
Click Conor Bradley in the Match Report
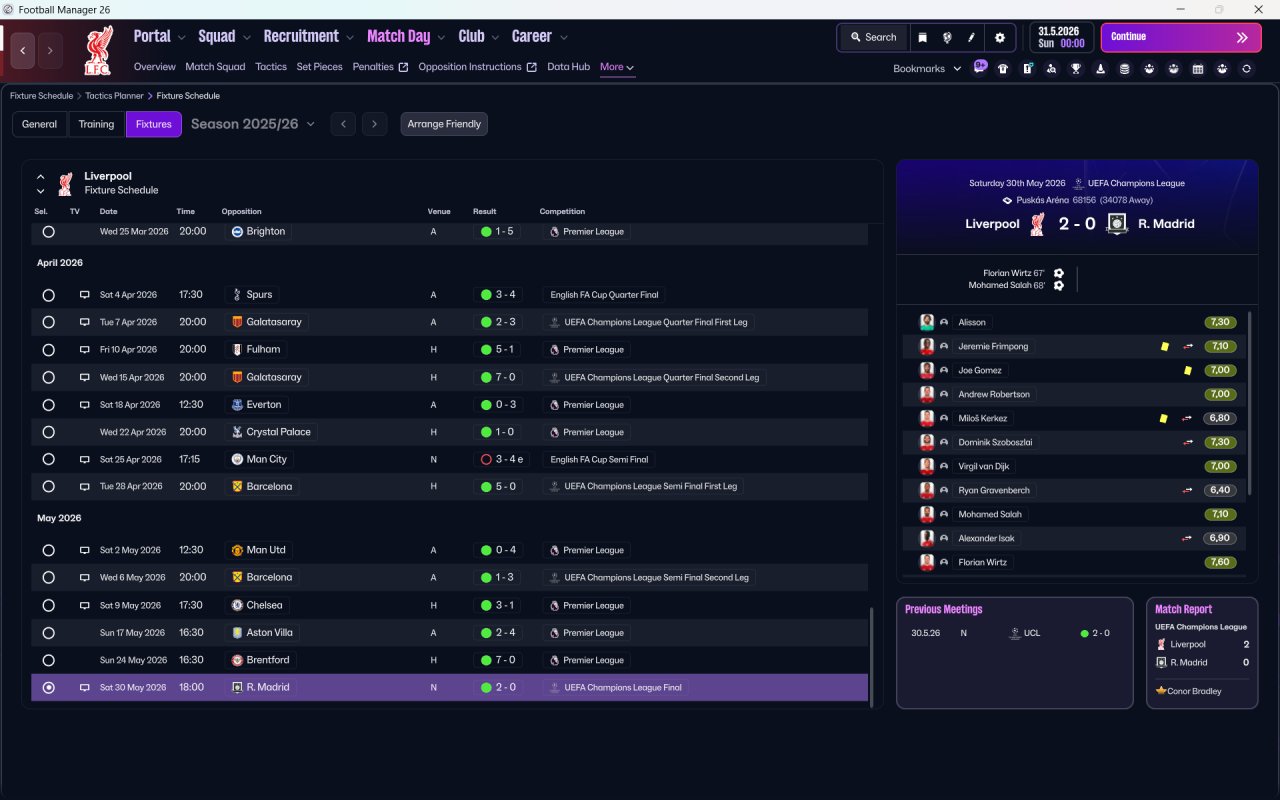1194,691
